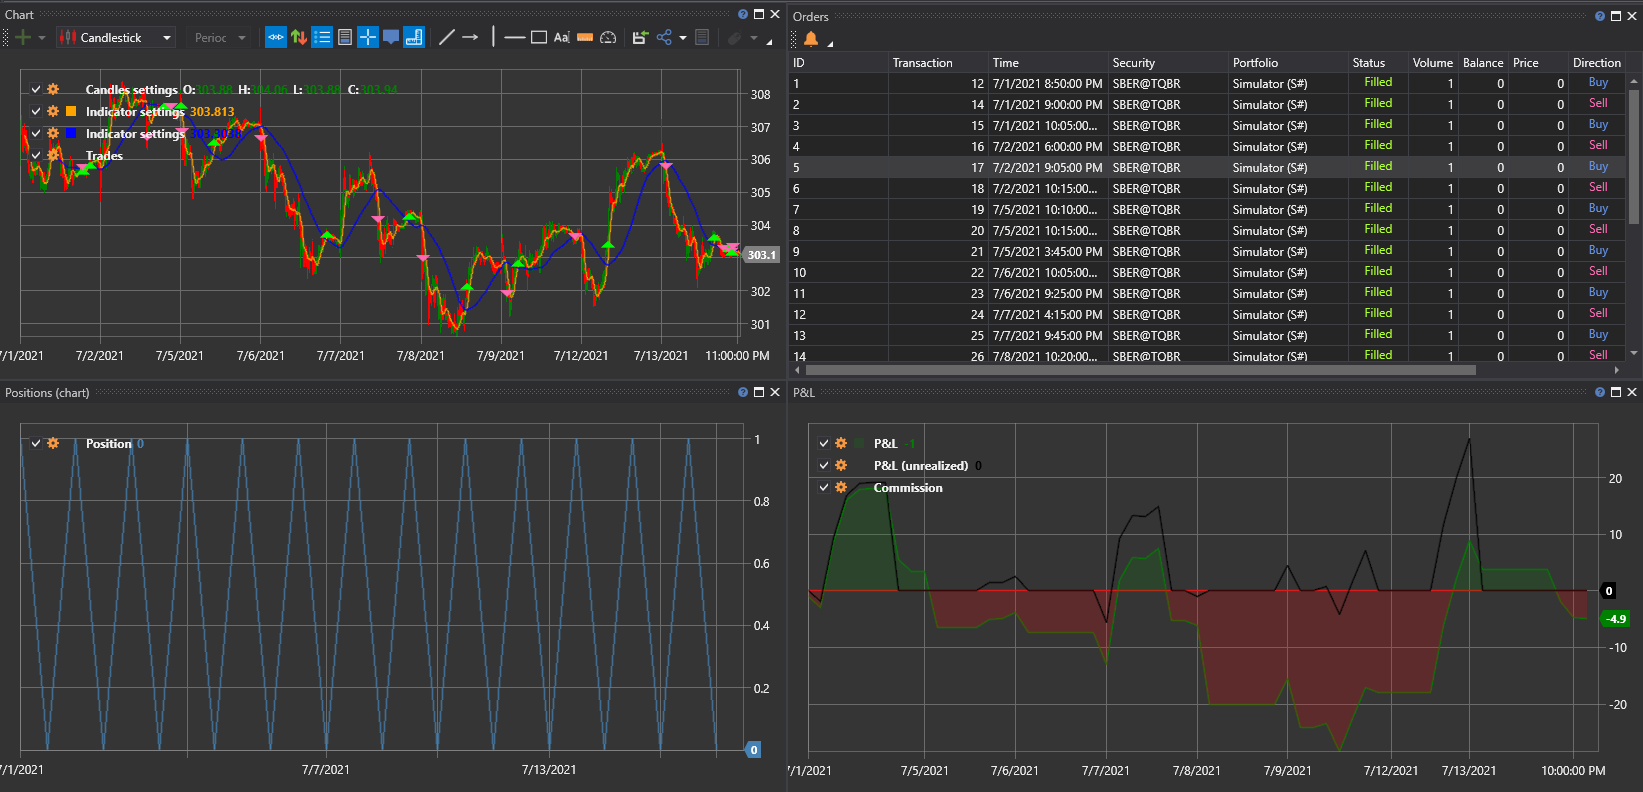Open the Candlestick chart type dropdown
This screenshot has width=1643, height=792.
coord(116,38)
